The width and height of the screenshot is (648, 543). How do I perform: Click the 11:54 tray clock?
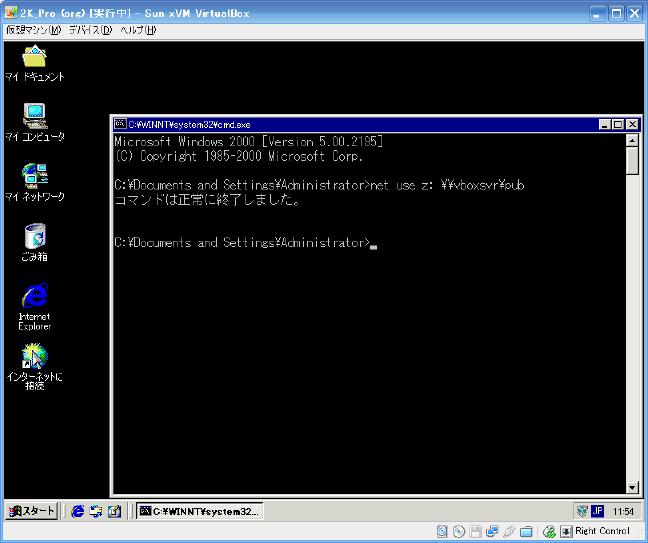point(623,512)
